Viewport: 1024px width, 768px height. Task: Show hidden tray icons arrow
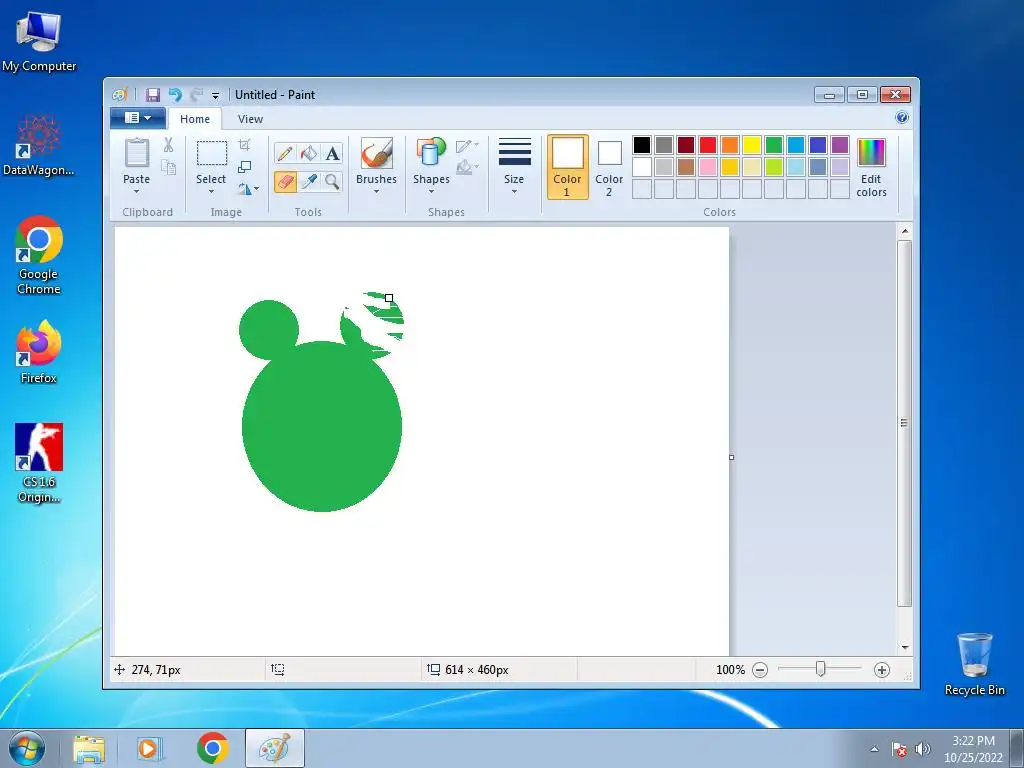pos(874,749)
